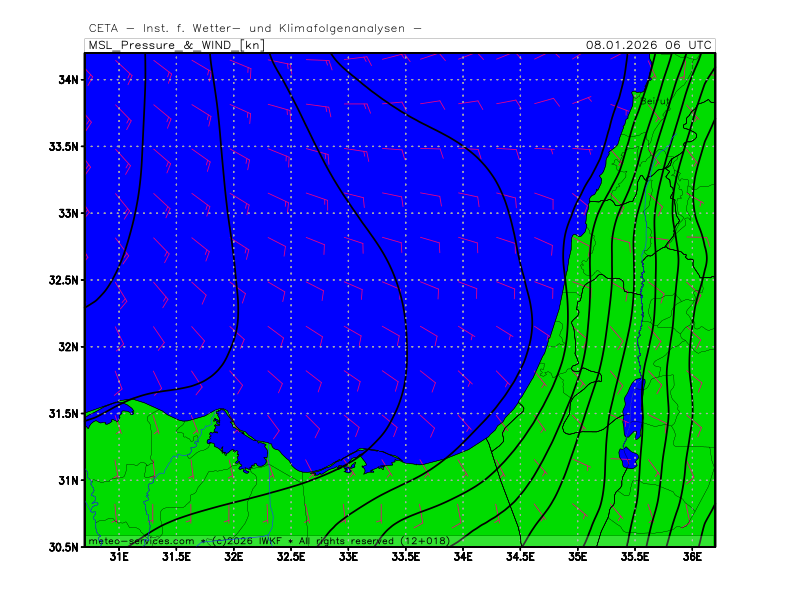Open the meteo-services.com copyright link
The width and height of the screenshot is (800, 600).
(x=141, y=541)
